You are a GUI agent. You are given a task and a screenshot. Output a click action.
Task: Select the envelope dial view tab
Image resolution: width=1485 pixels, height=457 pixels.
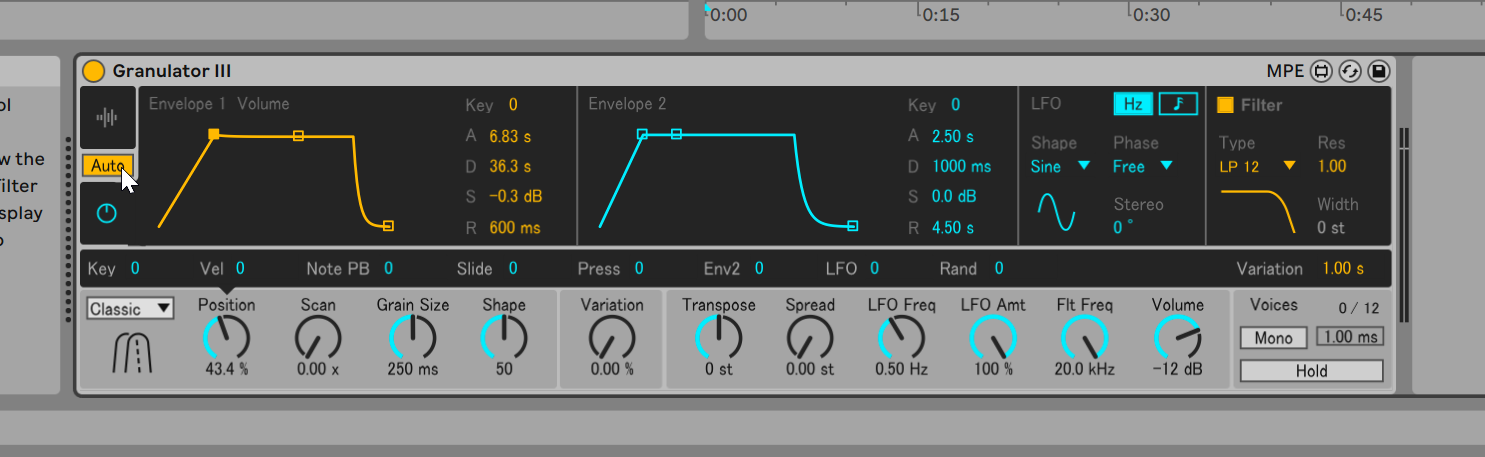pyautogui.click(x=107, y=213)
